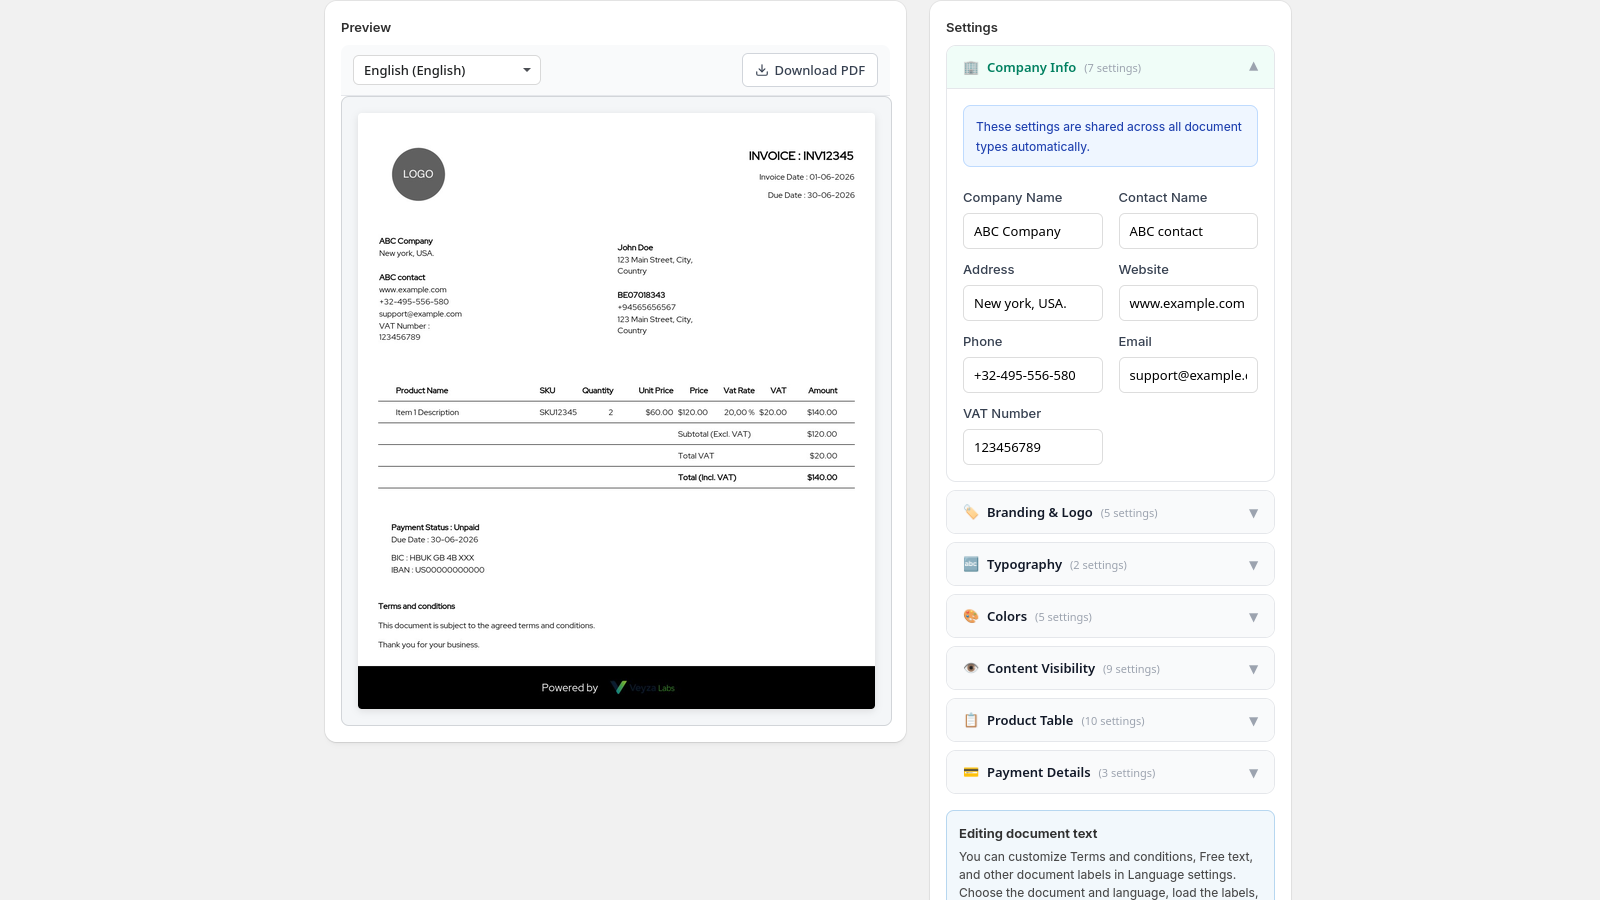Open the English language dropdown

[x=447, y=70]
